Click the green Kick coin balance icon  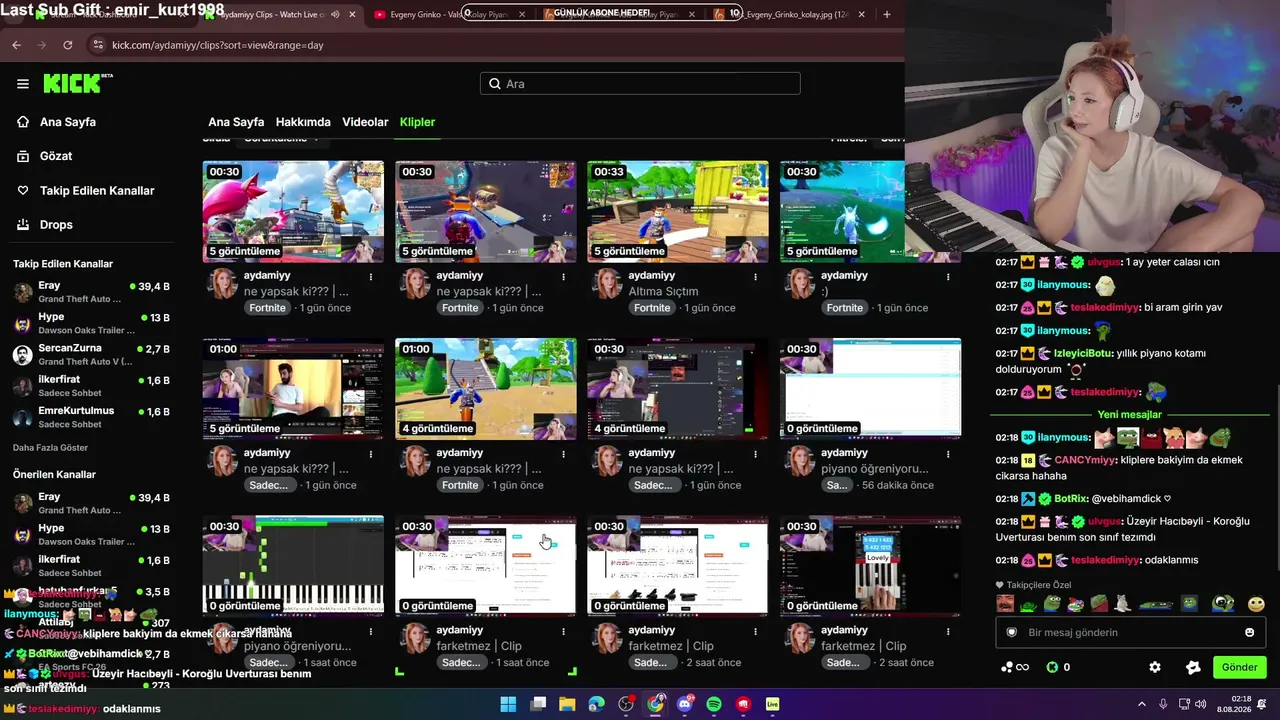click(1052, 667)
